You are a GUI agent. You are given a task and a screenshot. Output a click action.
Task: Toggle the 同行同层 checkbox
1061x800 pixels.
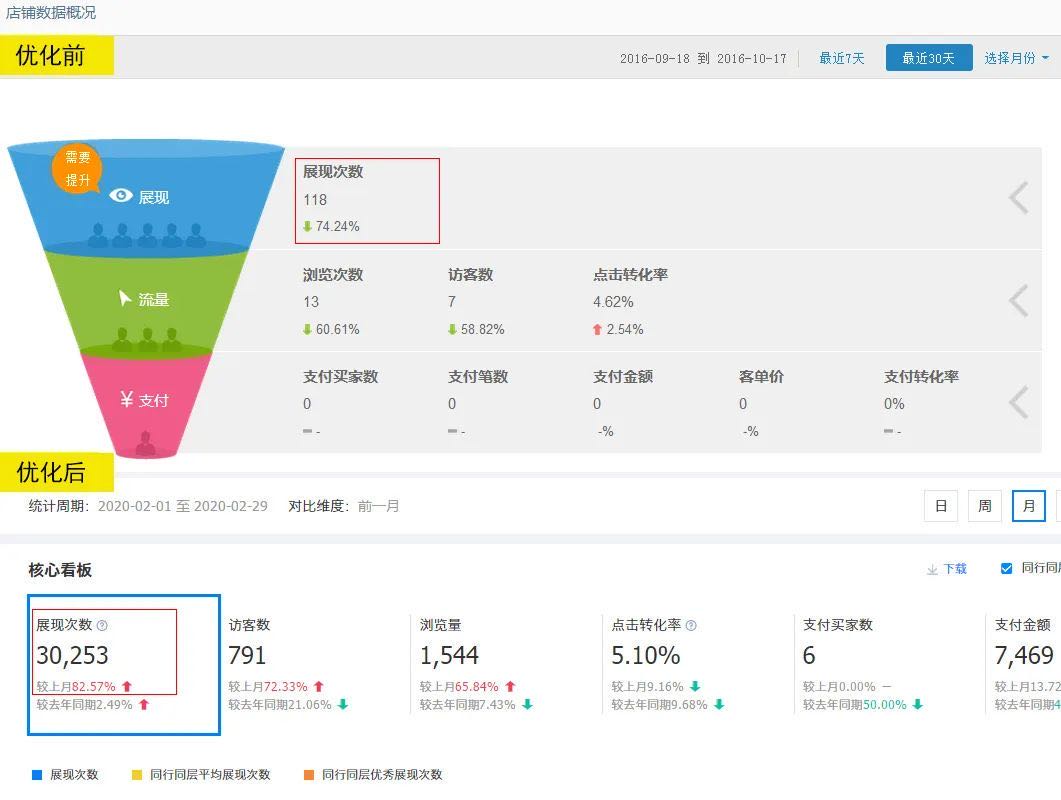1006,569
